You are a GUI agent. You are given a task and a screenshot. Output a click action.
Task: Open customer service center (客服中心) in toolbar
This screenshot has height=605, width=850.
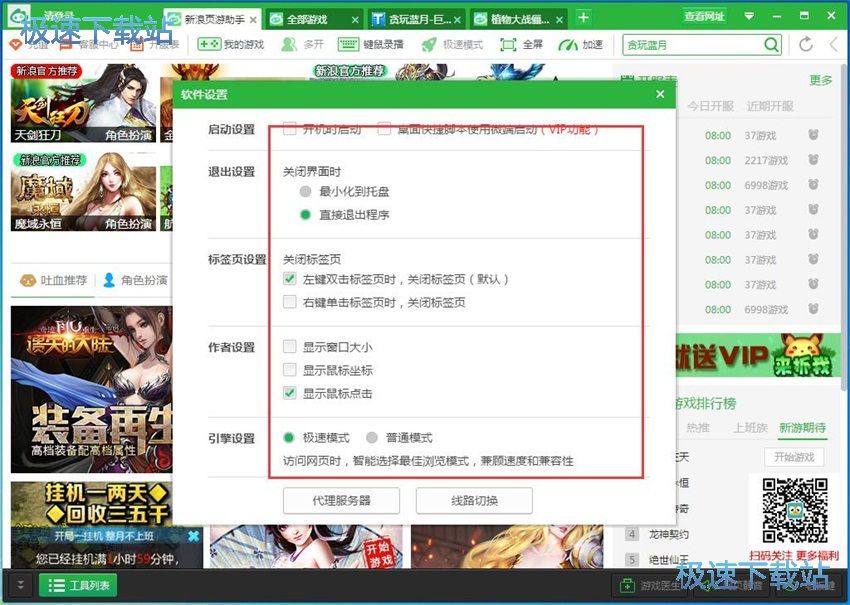click(89, 44)
